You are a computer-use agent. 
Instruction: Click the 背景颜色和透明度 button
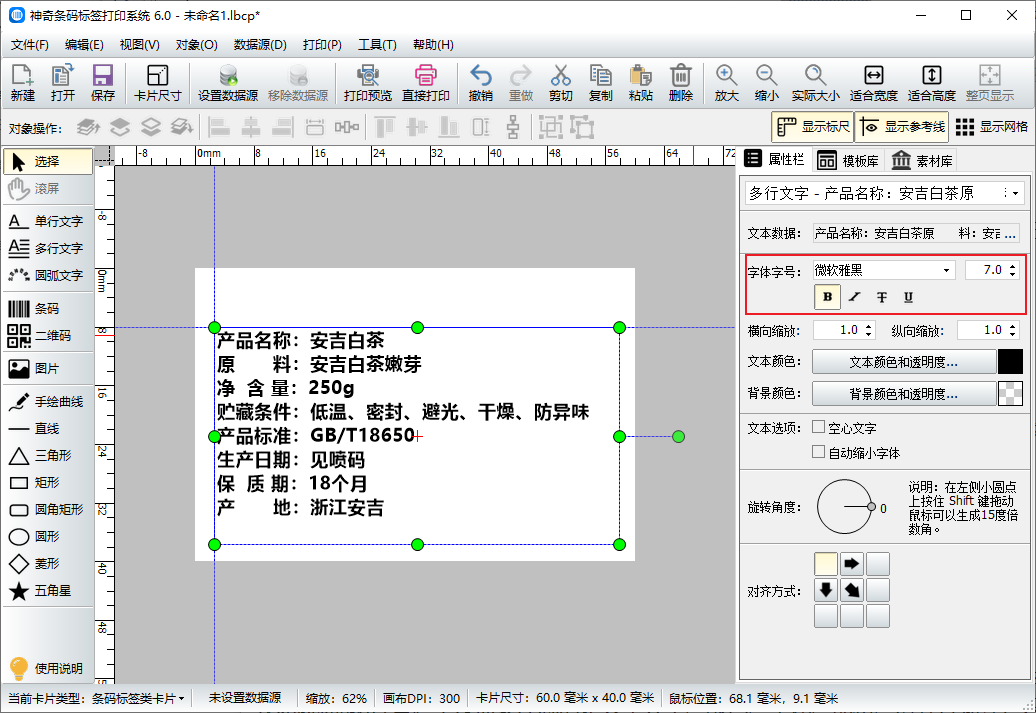[903, 394]
